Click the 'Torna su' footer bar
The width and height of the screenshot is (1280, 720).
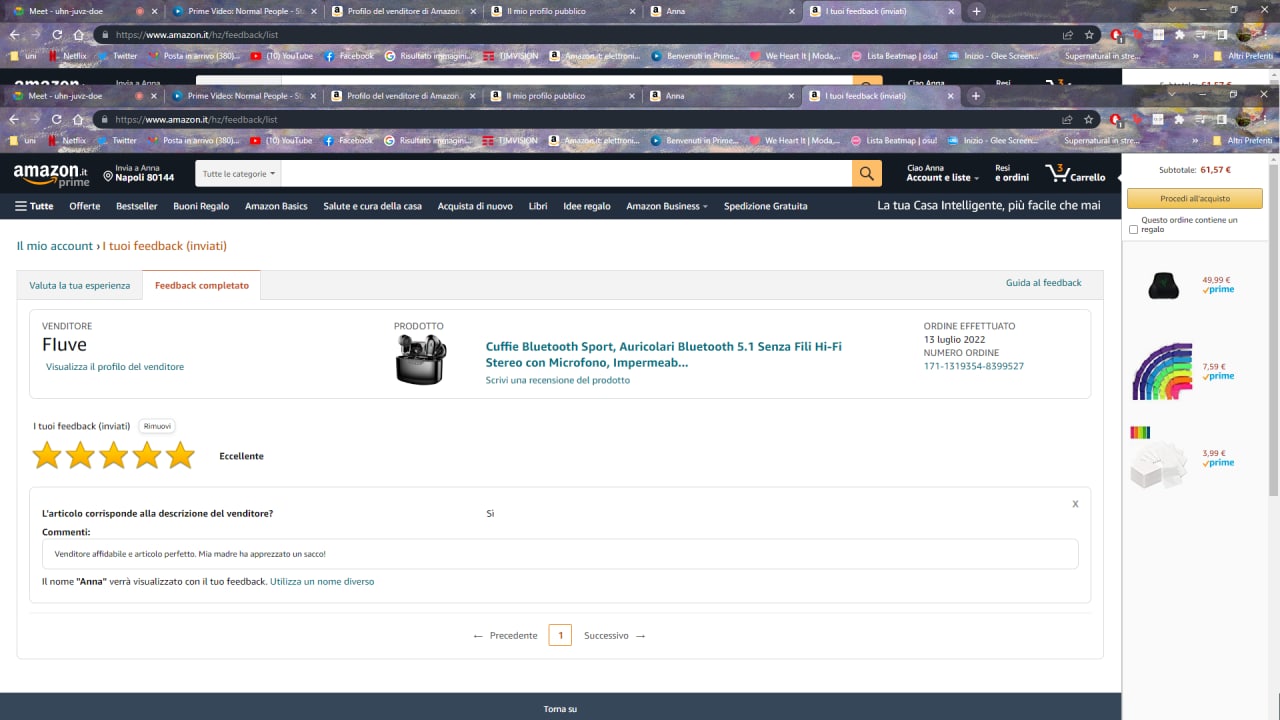[560, 708]
